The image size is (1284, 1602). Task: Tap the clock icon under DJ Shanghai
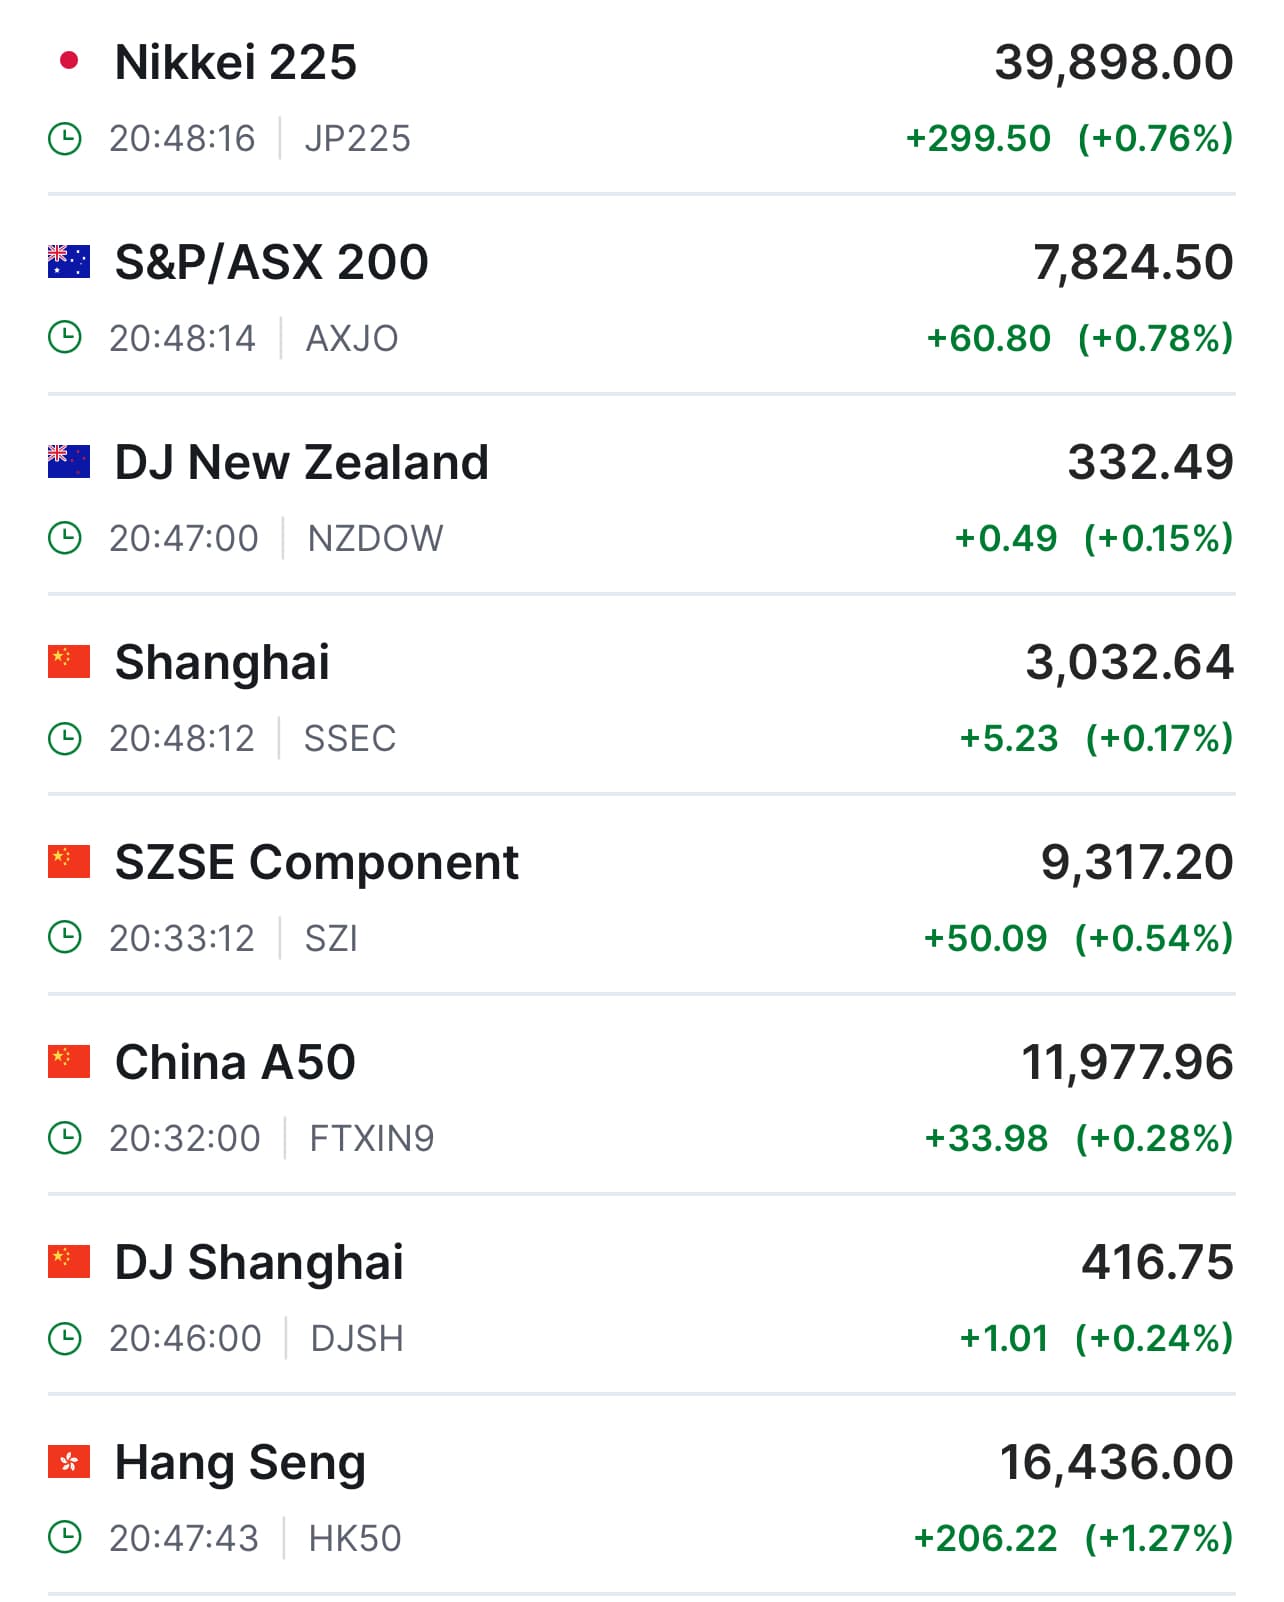pyautogui.click(x=65, y=1338)
